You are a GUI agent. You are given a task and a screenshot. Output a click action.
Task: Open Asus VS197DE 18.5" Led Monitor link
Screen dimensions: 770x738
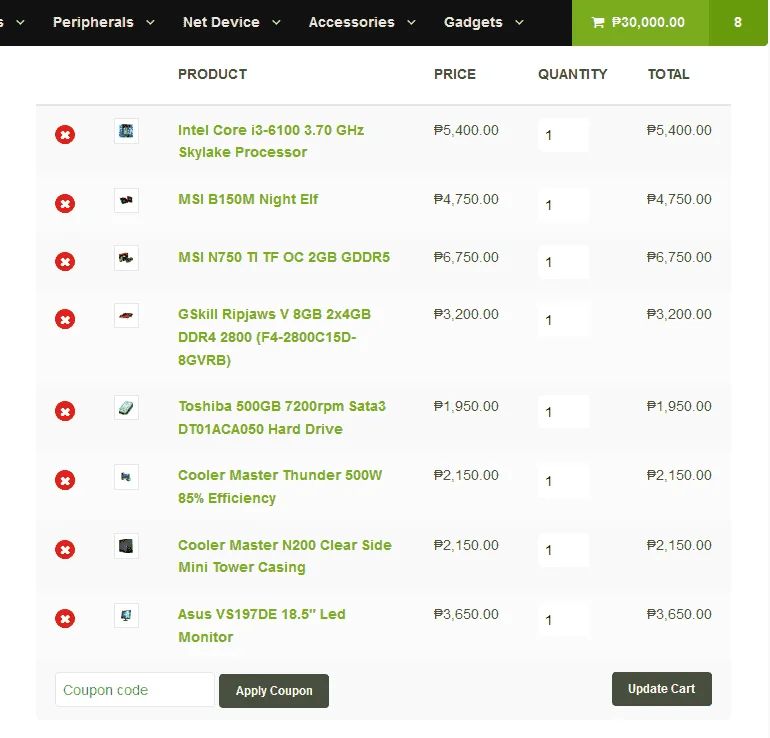[262, 626]
